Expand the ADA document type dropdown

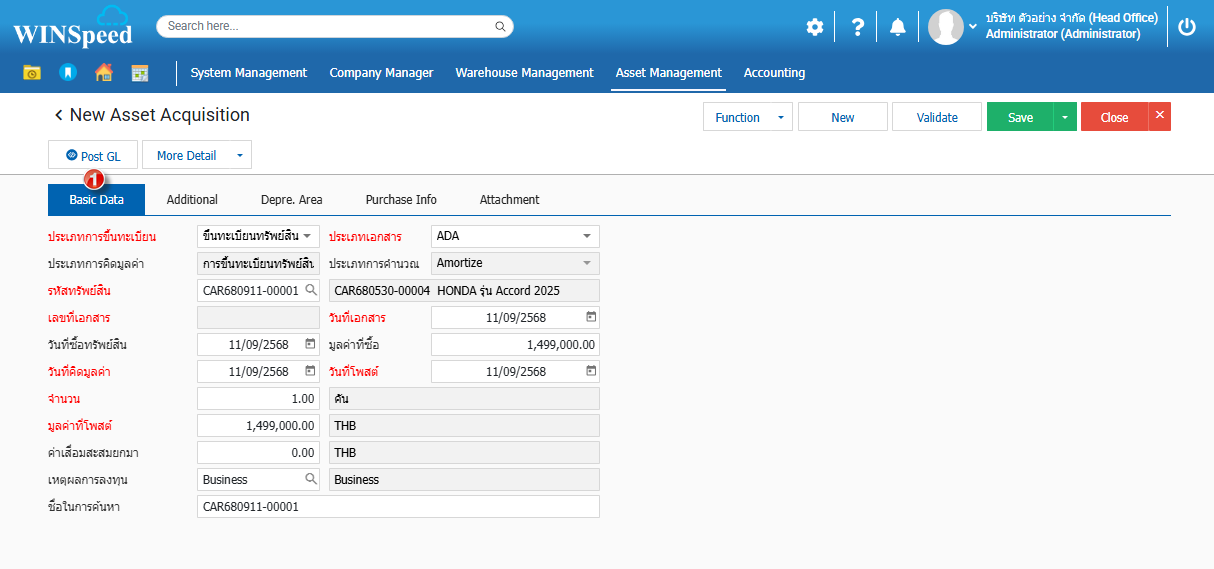pyautogui.click(x=586, y=236)
